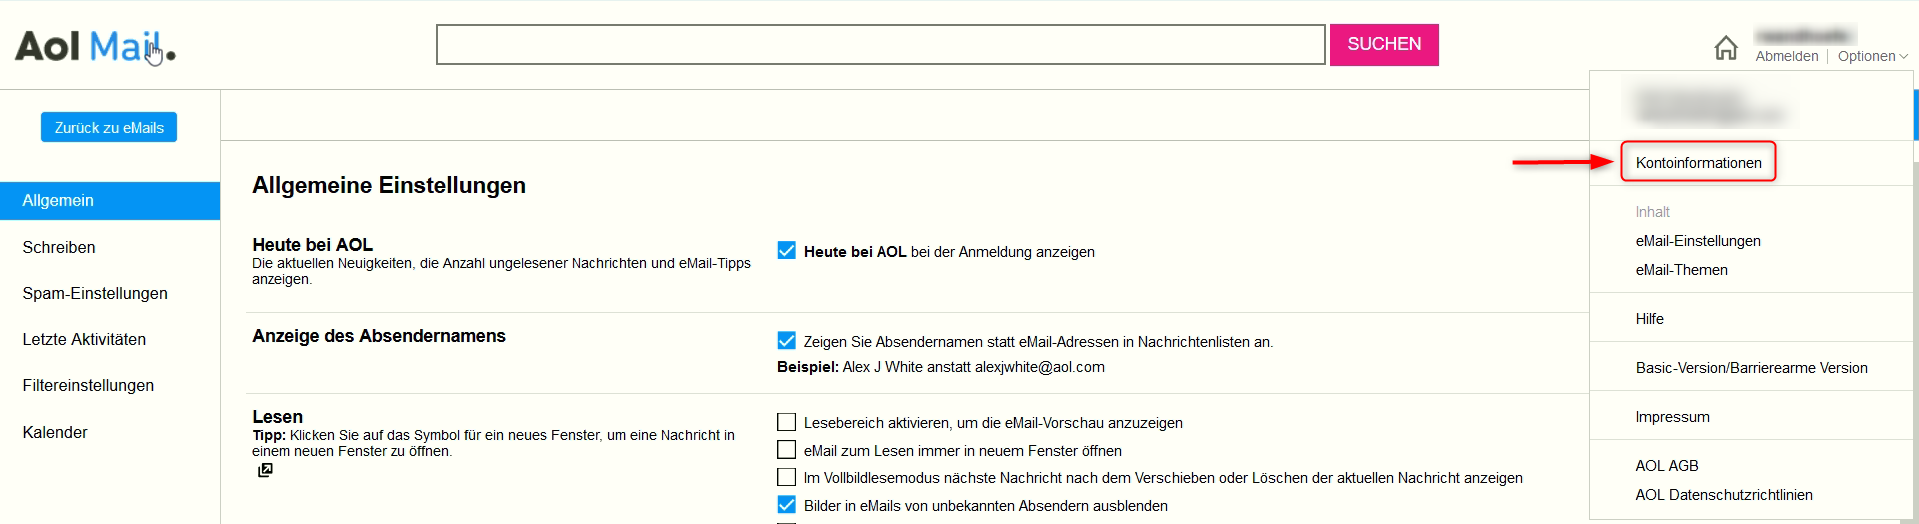Expand the Optionen dropdown
Image resolution: width=1919 pixels, height=524 pixels.
pyautogui.click(x=1872, y=56)
